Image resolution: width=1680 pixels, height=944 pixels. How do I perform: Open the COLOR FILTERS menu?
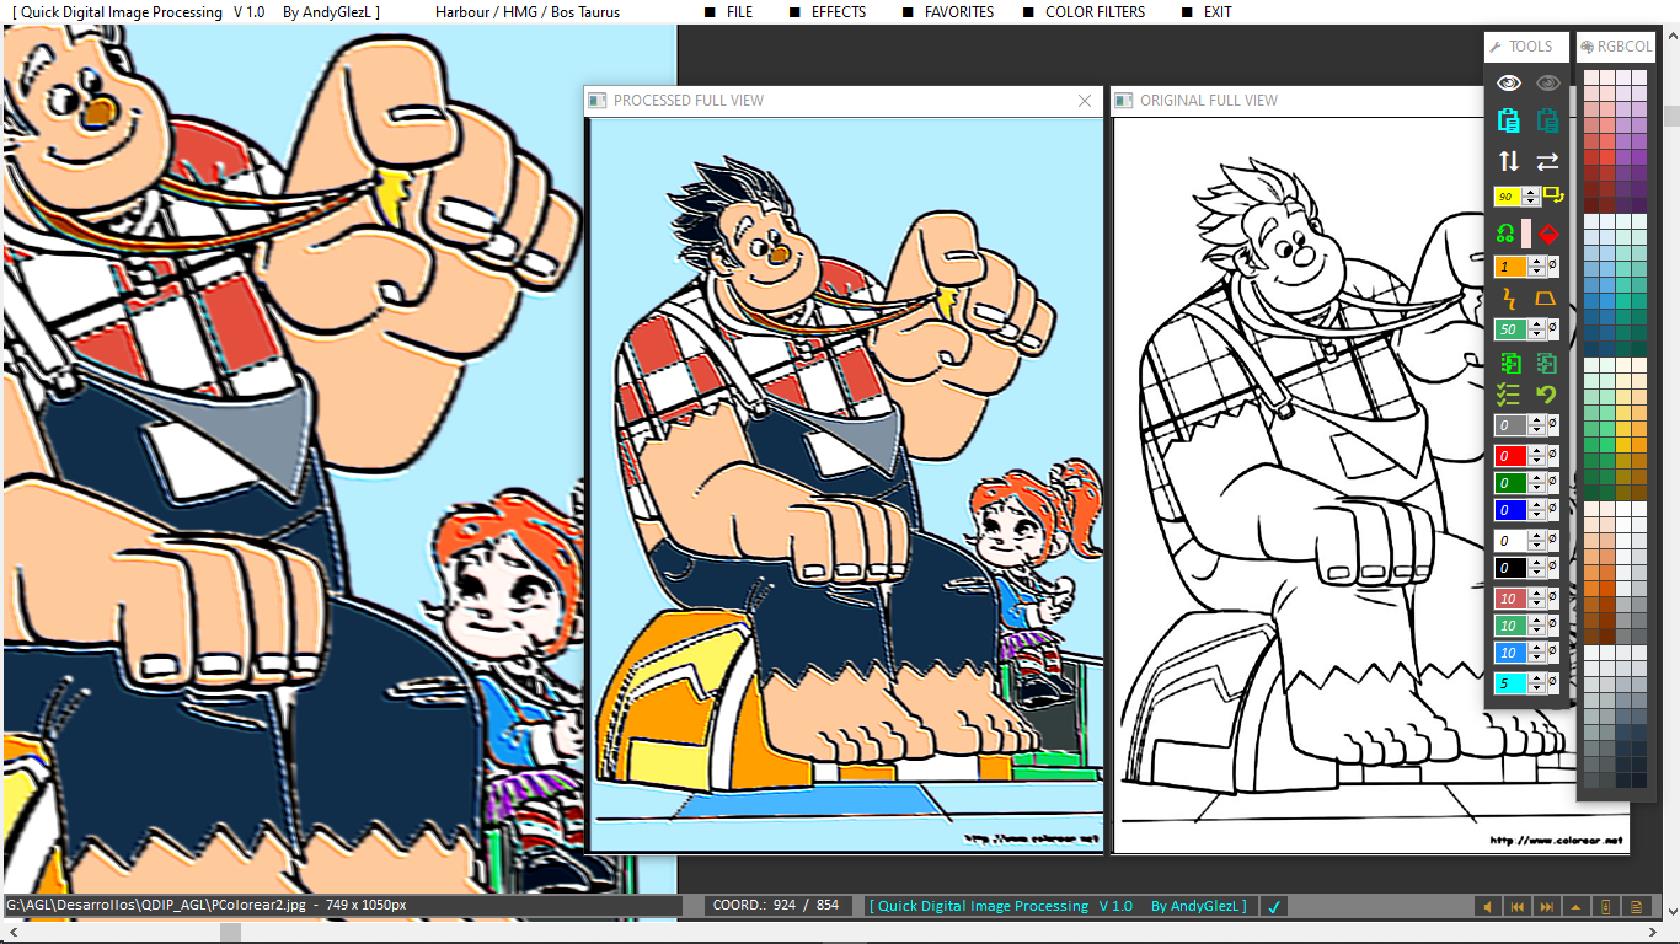[x=1094, y=12]
